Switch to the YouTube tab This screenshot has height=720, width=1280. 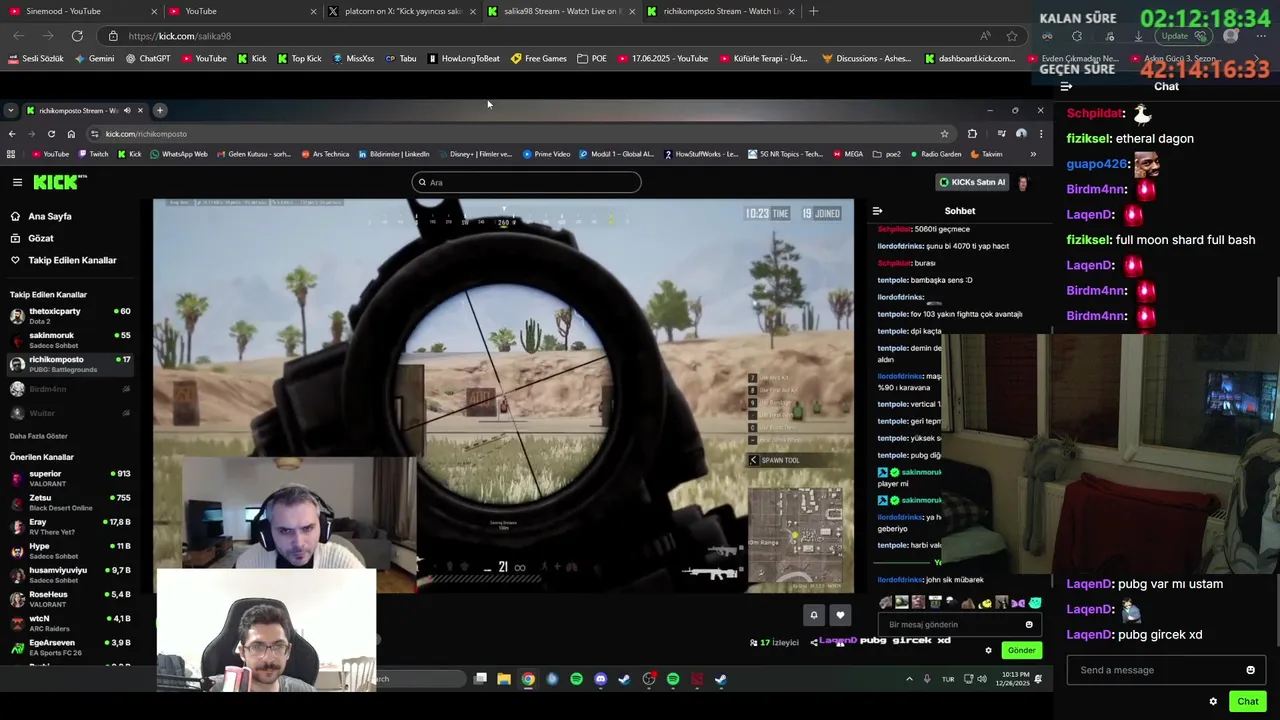tap(241, 11)
